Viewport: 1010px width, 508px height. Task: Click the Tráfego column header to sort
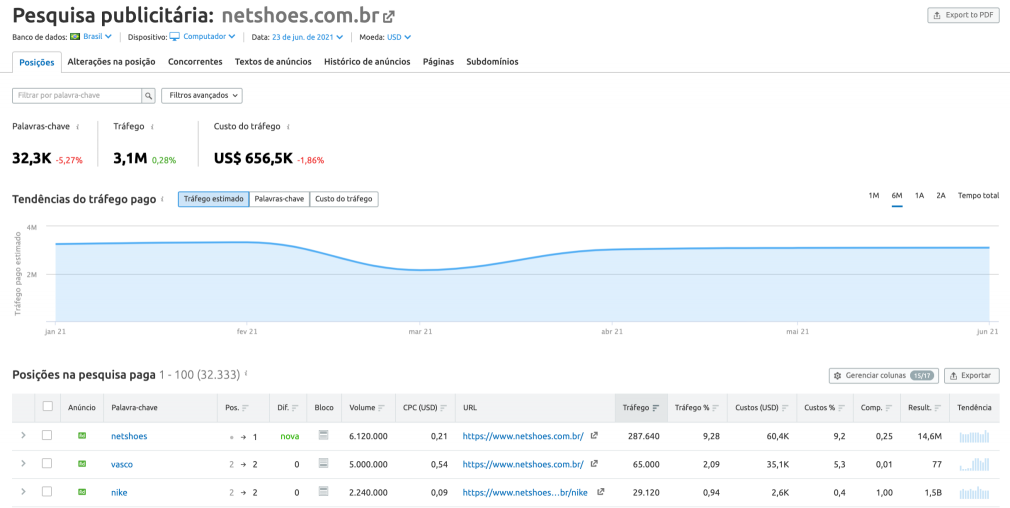641,408
